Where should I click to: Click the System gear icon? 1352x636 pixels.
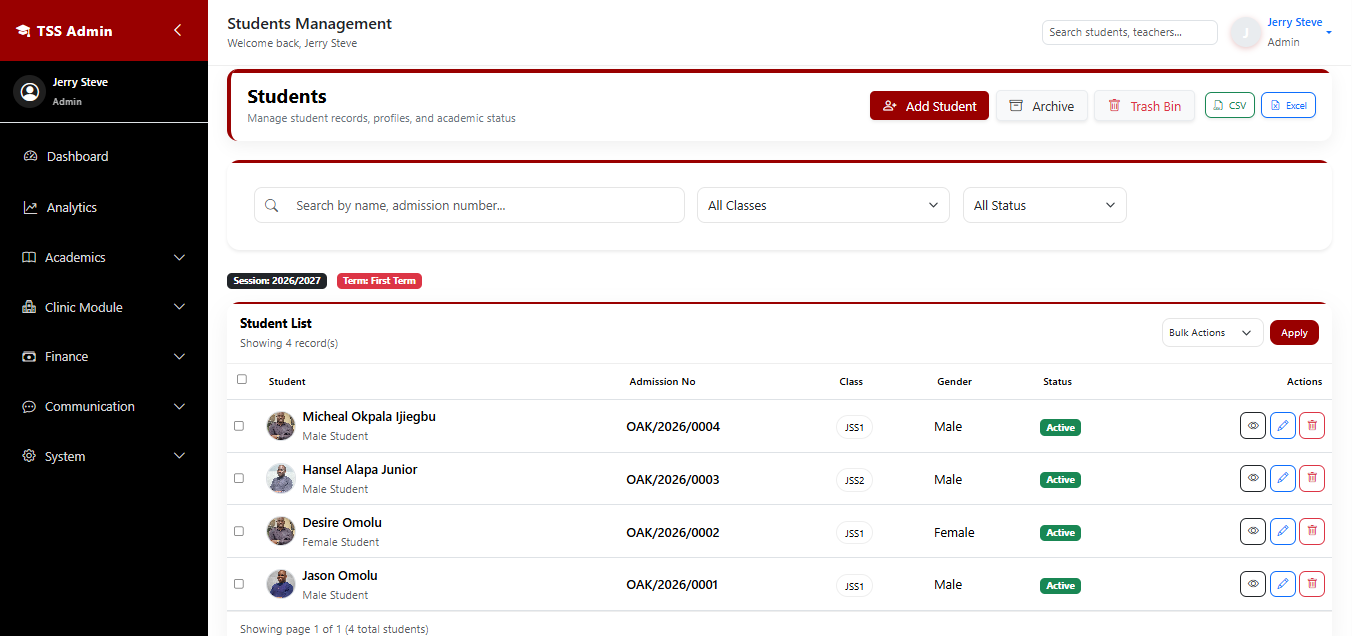tap(29, 456)
